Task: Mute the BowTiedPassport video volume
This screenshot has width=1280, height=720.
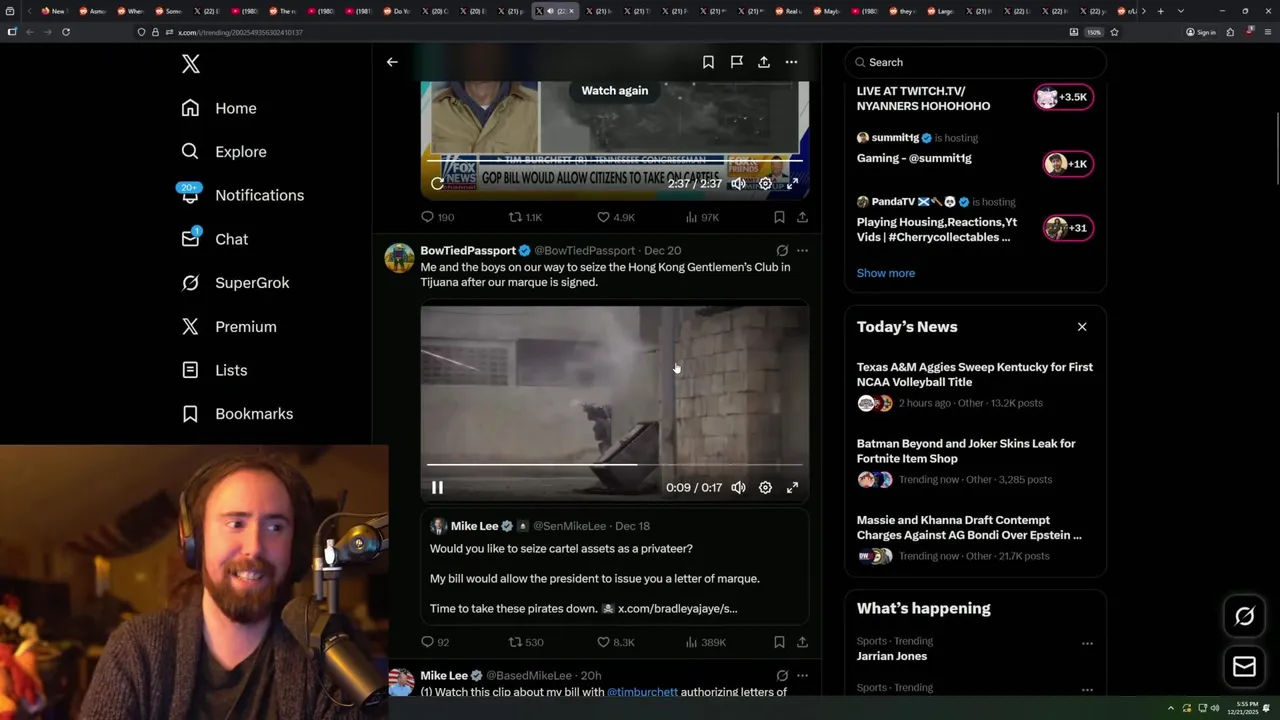Action: tap(738, 488)
